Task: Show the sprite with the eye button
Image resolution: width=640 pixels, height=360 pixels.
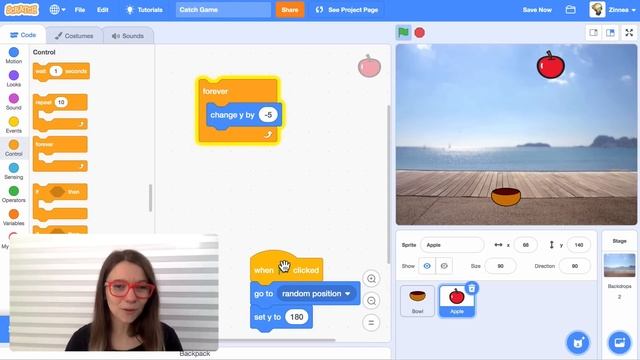Action: [x=427, y=266]
